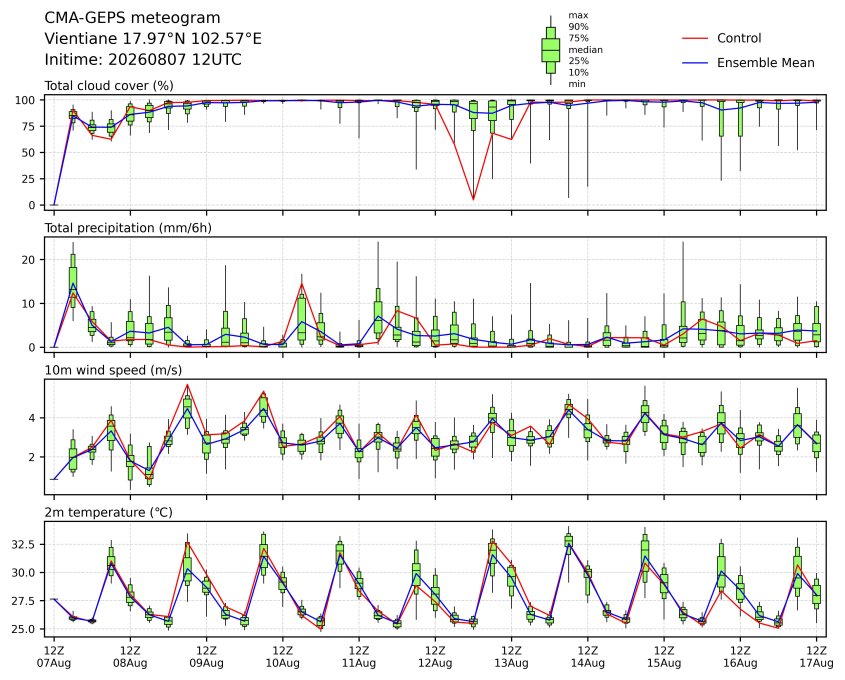The height and width of the screenshot is (680, 845).
Task: Click the '12Z 07Aug' x-axis tick label
Action: pyautogui.click(x=54, y=657)
